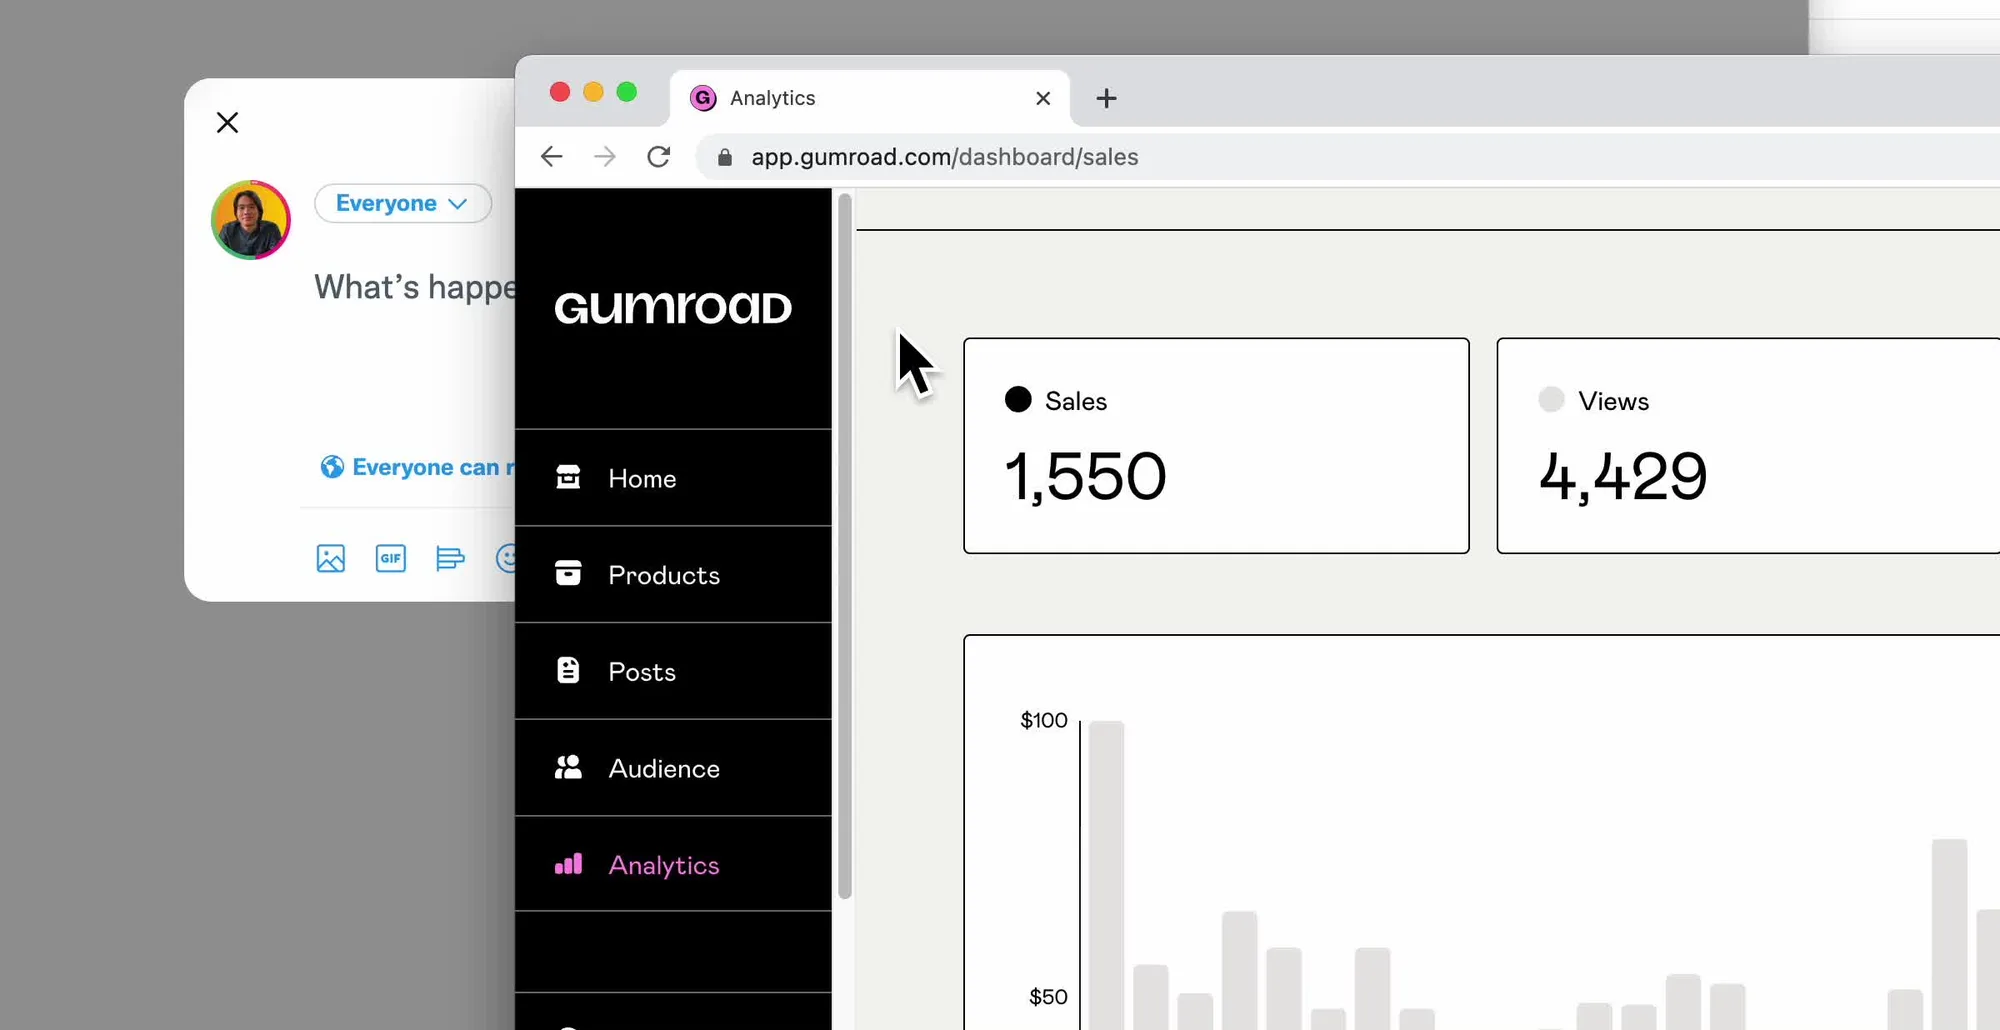The width and height of the screenshot is (2000, 1030).
Task: Click the $50 chart axis label
Action: [x=1048, y=997]
